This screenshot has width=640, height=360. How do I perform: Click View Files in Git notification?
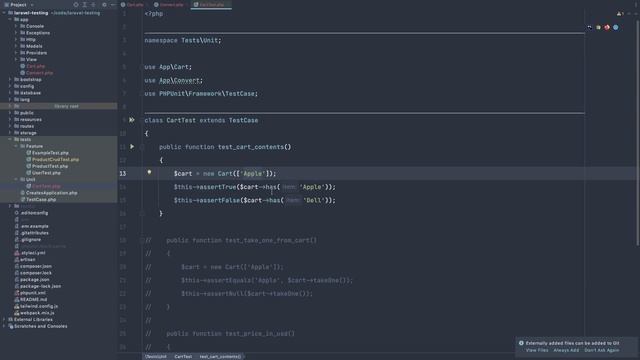tap(537, 350)
